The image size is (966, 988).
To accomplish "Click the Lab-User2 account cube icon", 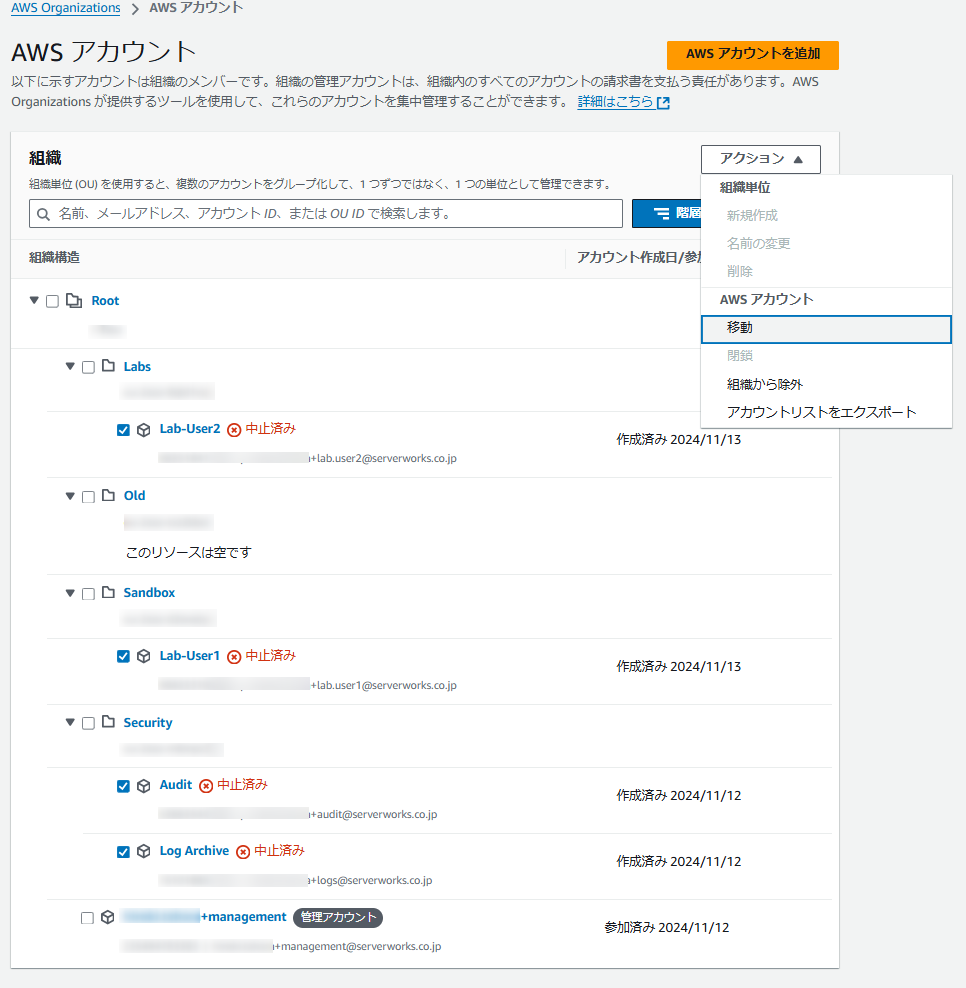I will click(144, 430).
